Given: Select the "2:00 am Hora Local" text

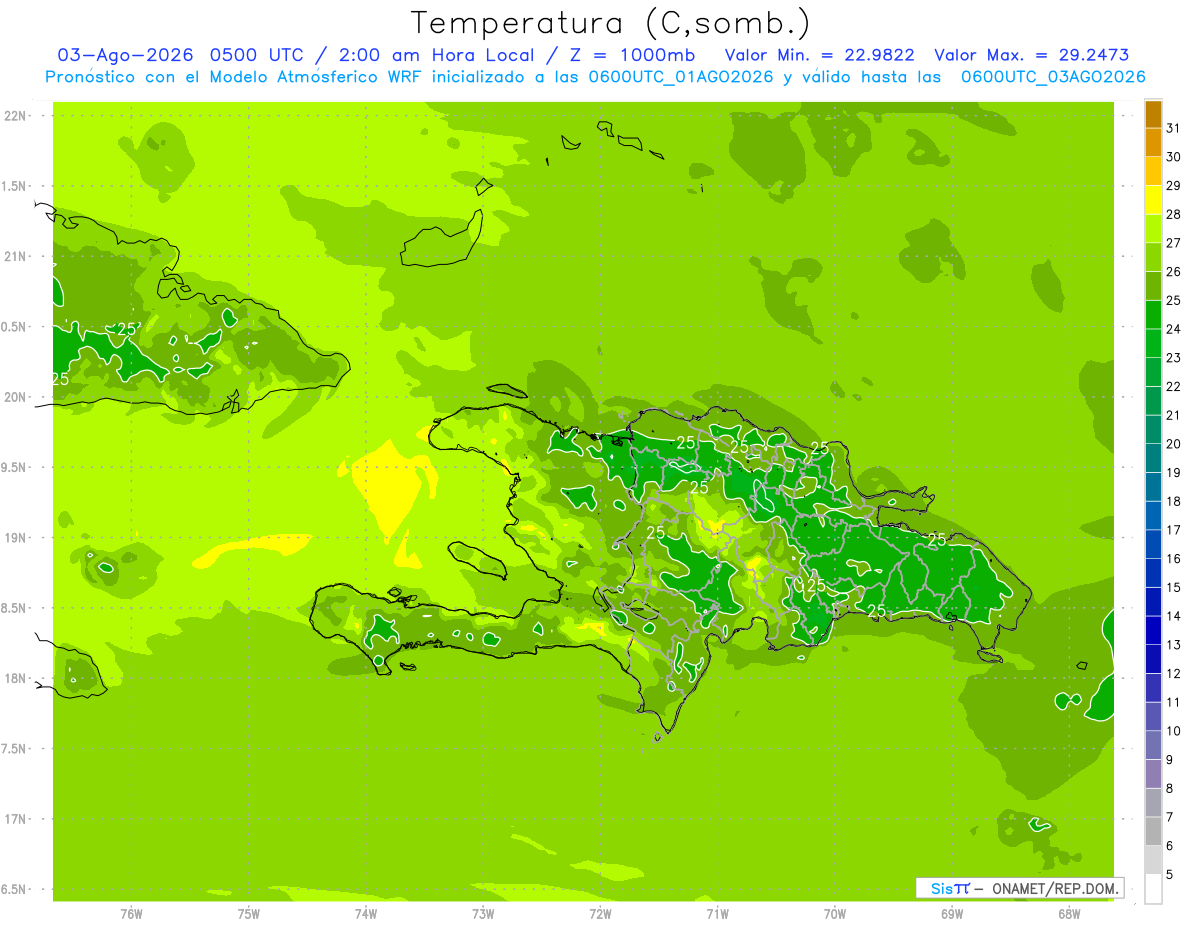Looking at the screenshot, I should [x=438, y=55].
